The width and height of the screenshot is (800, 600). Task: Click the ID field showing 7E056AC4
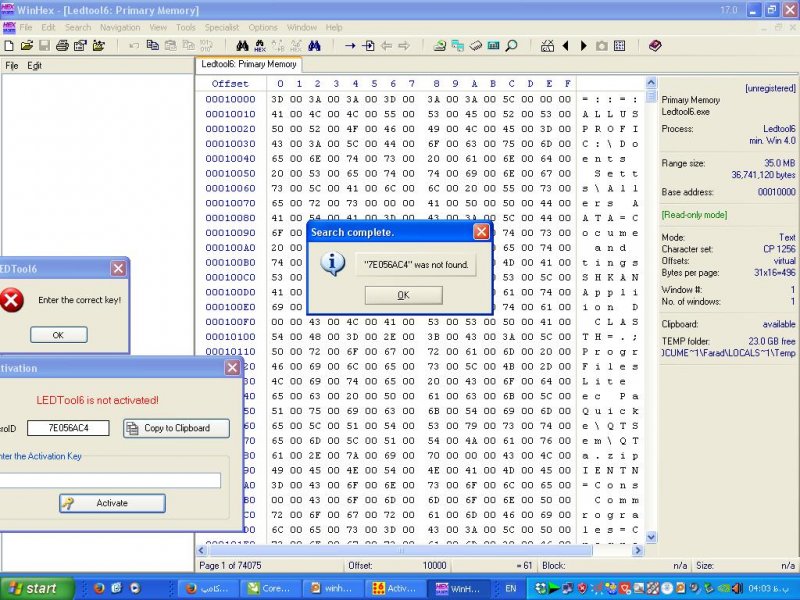68,428
